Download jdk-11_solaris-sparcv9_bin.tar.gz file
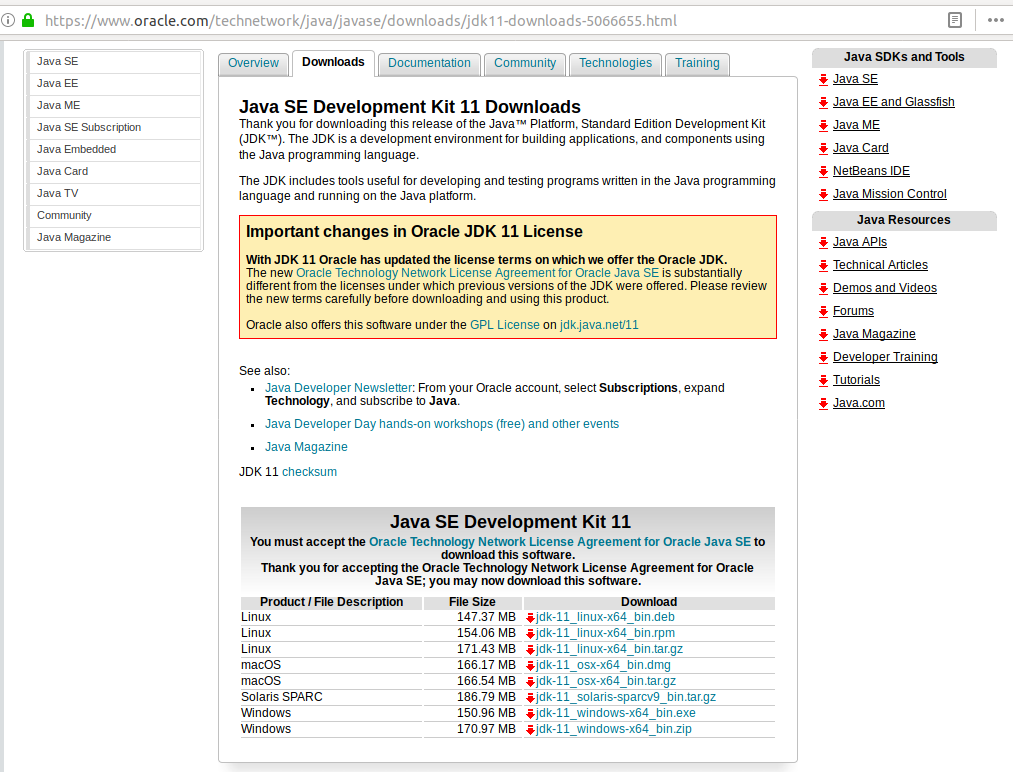The width and height of the screenshot is (1013, 772). point(626,697)
